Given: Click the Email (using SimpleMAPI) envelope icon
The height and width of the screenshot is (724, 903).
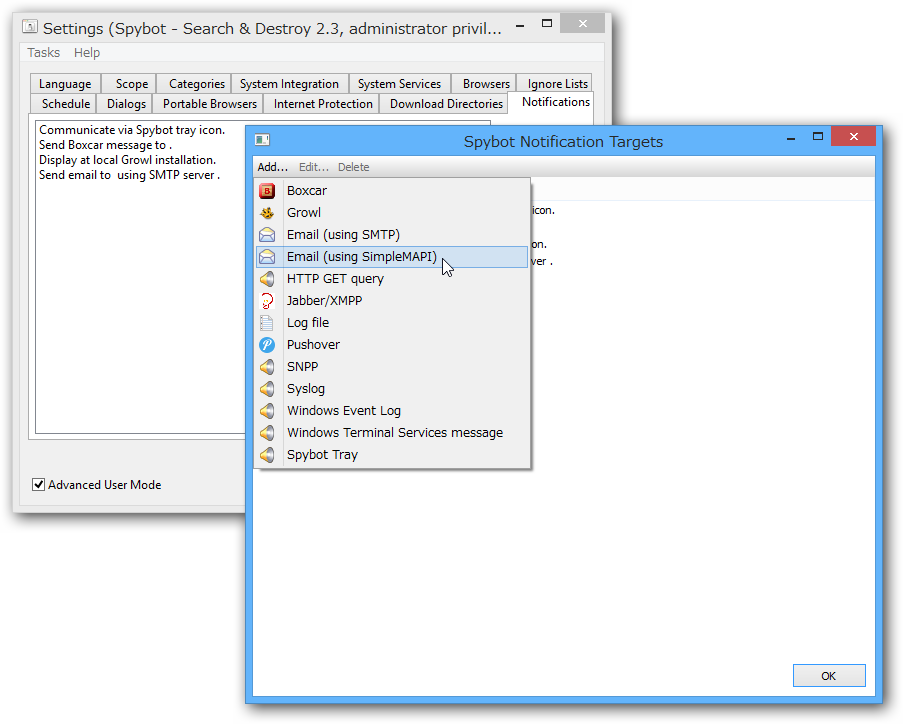Looking at the screenshot, I should click(267, 257).
